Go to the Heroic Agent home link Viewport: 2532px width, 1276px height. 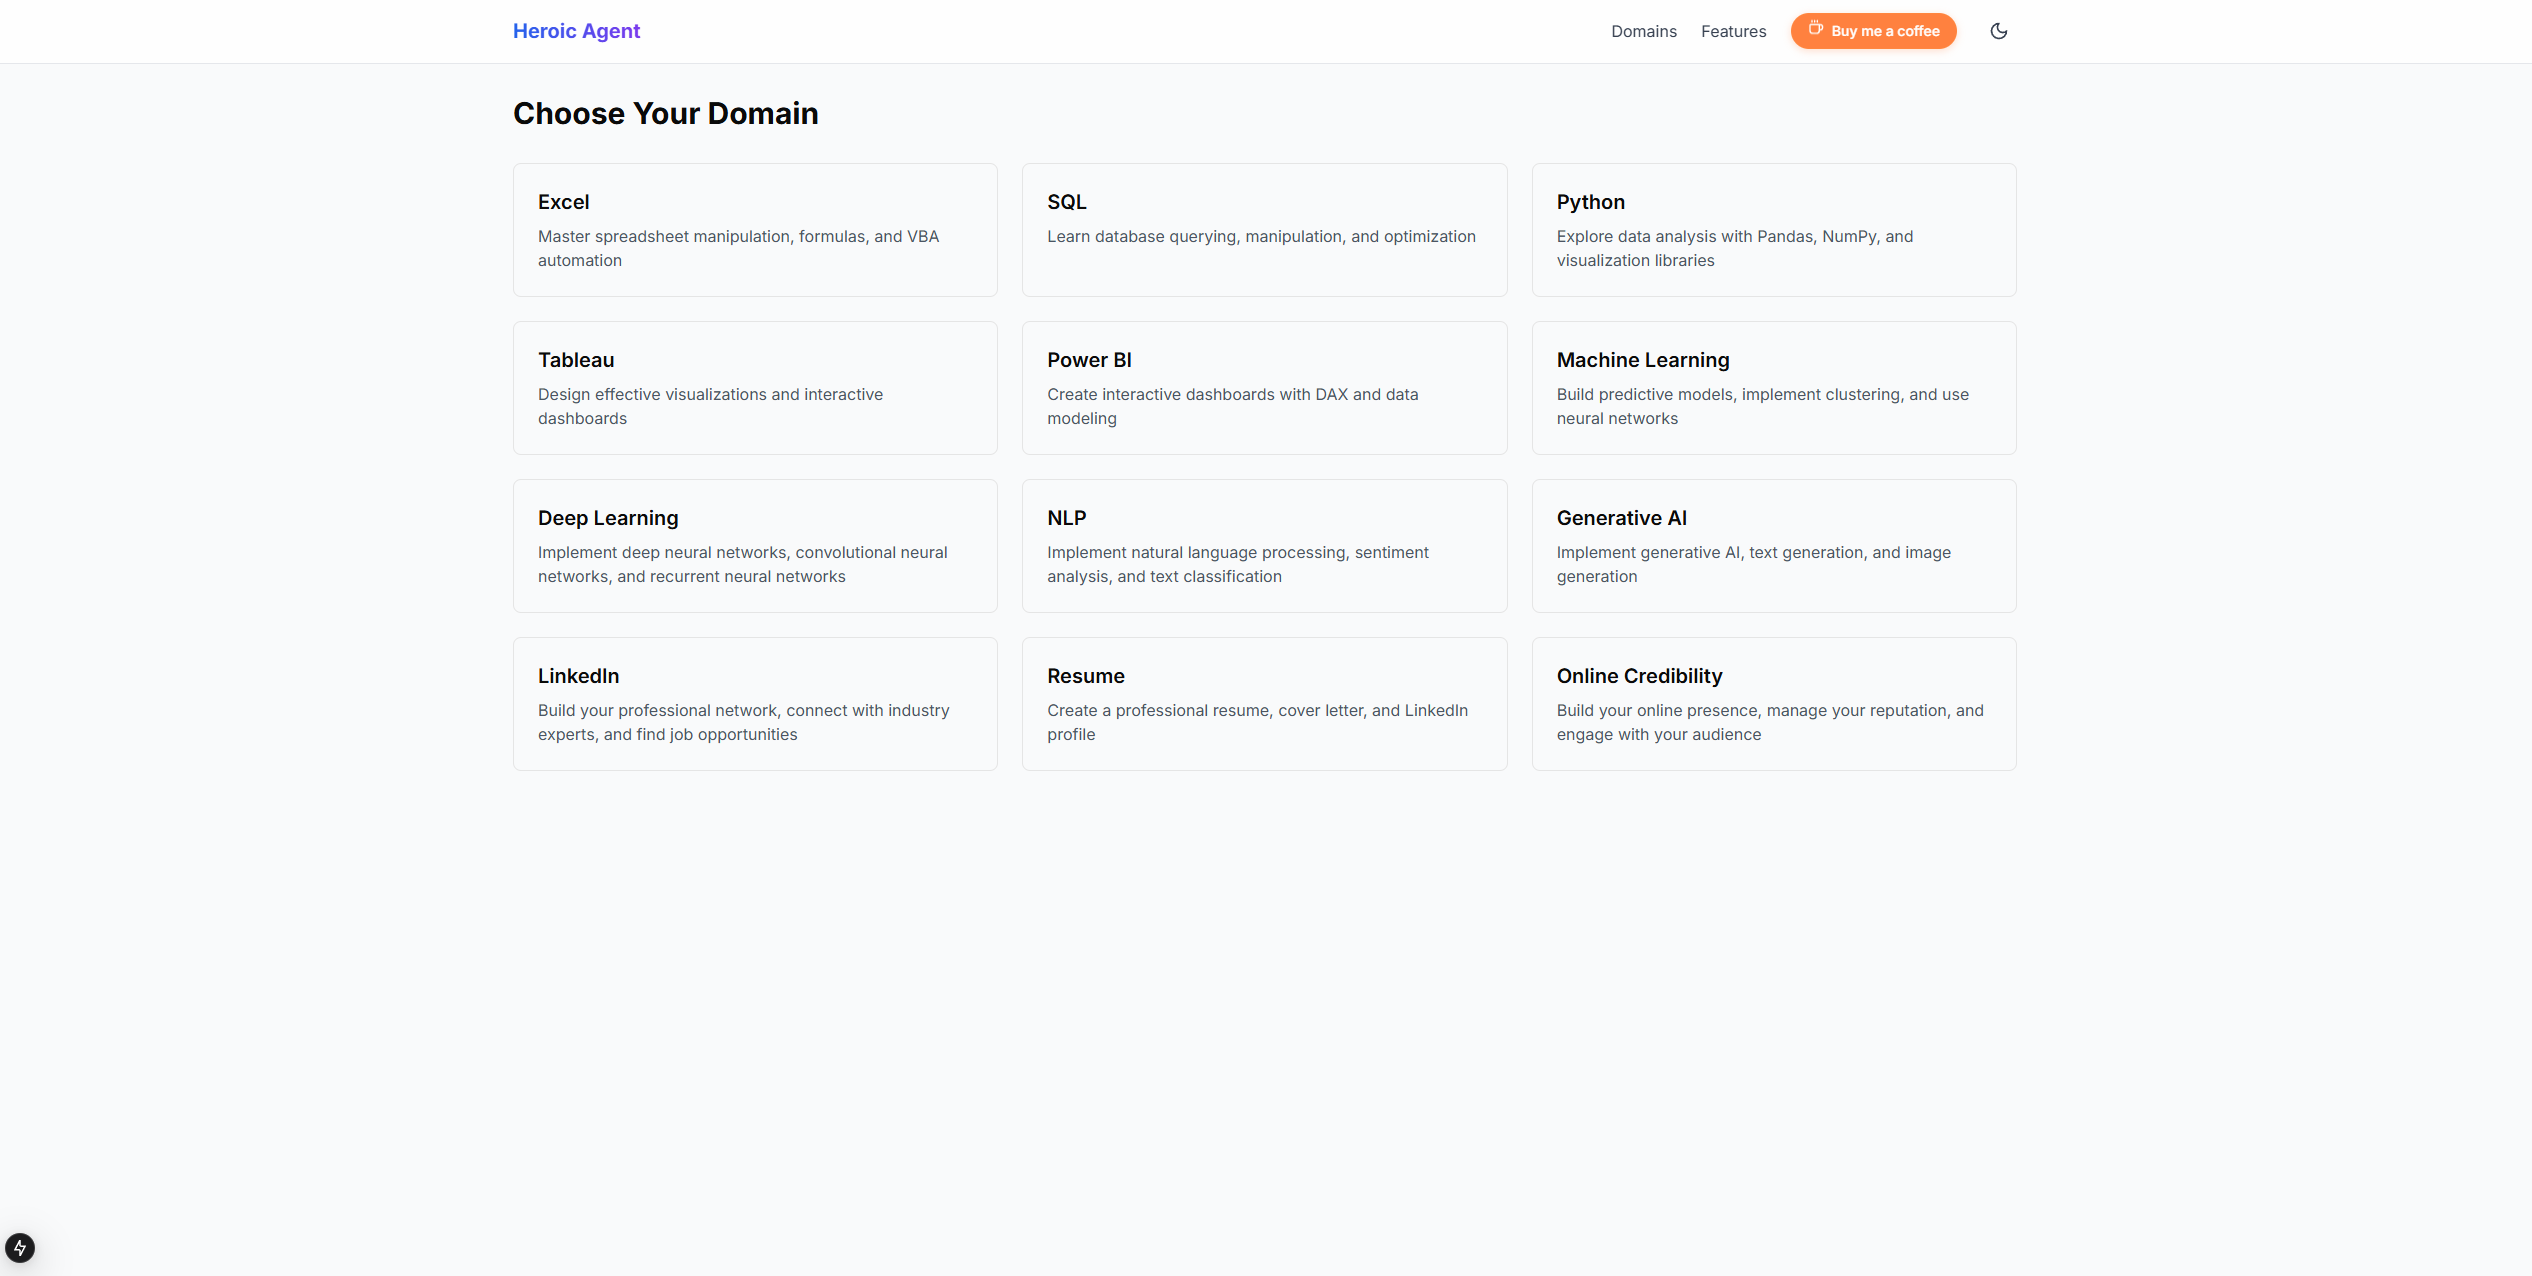click(576, 31)
